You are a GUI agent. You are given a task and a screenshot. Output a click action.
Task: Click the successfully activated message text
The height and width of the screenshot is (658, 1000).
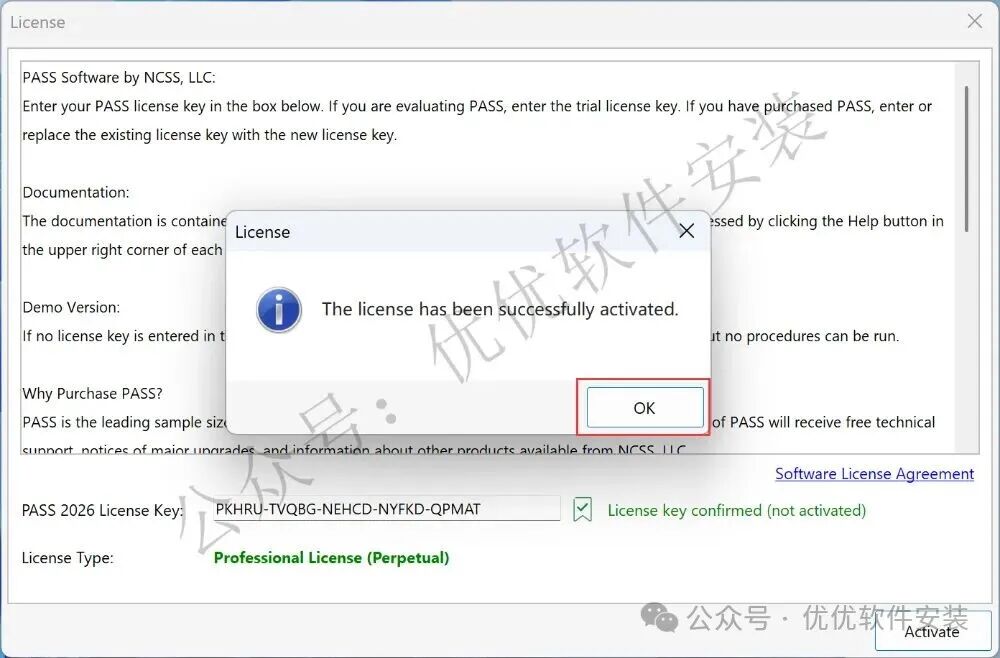[x=500, y=309]
